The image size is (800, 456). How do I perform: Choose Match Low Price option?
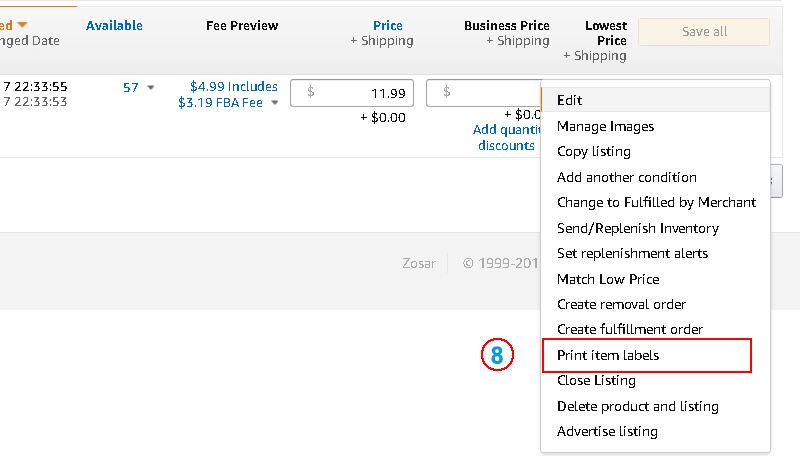tap(608, 279)
